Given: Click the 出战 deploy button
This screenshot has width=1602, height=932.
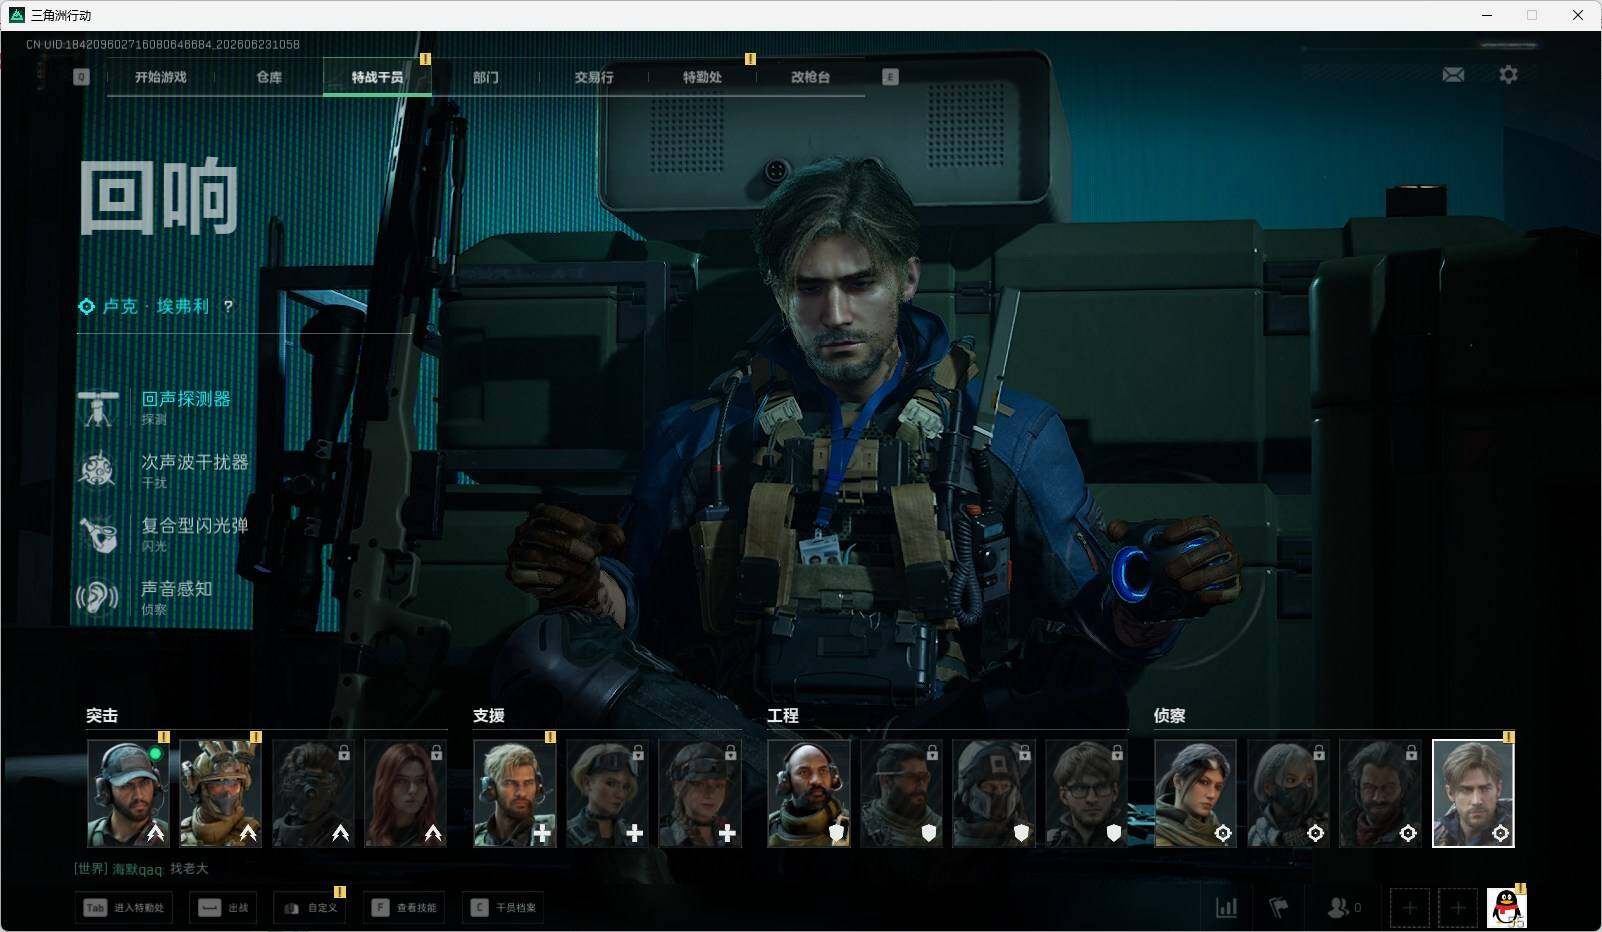Looking at the screenshot, I should pos(224,908).
